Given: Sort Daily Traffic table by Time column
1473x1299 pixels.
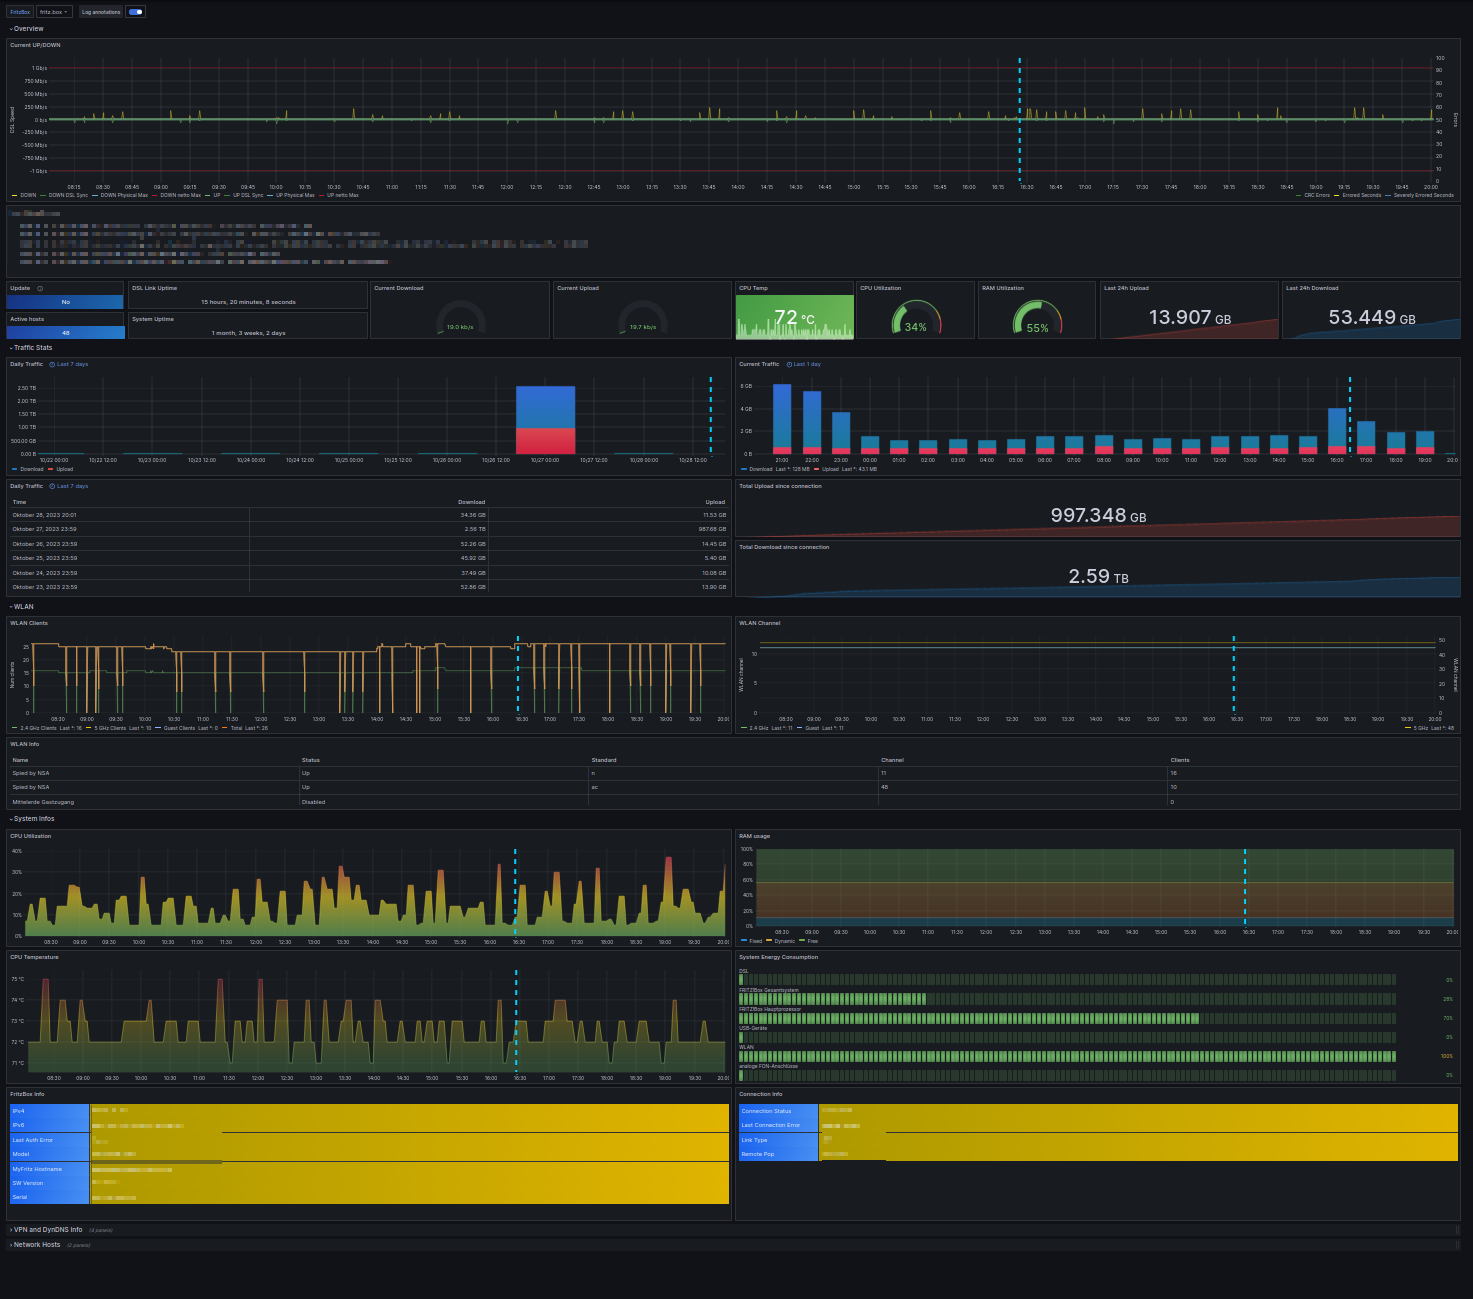Looking at the screenshot, I should pyautogui.click(x=19, y=502).
